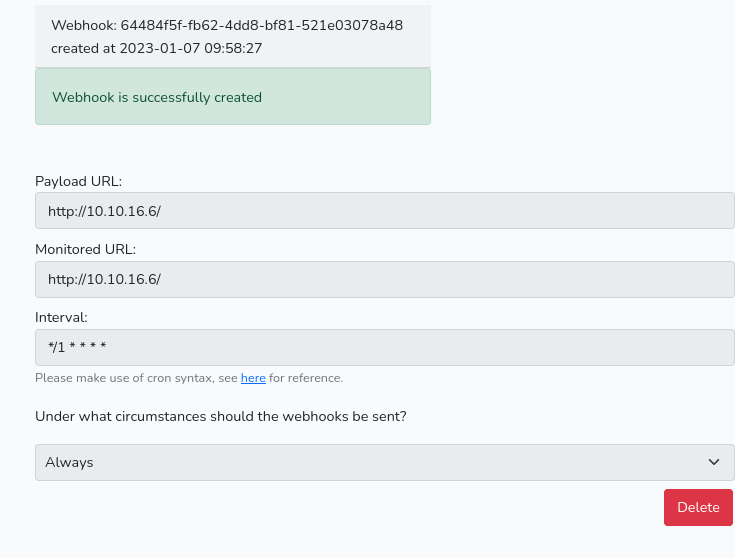735x558 pixels.
Task: Delete this webhook with the red button
Action: 698,507
